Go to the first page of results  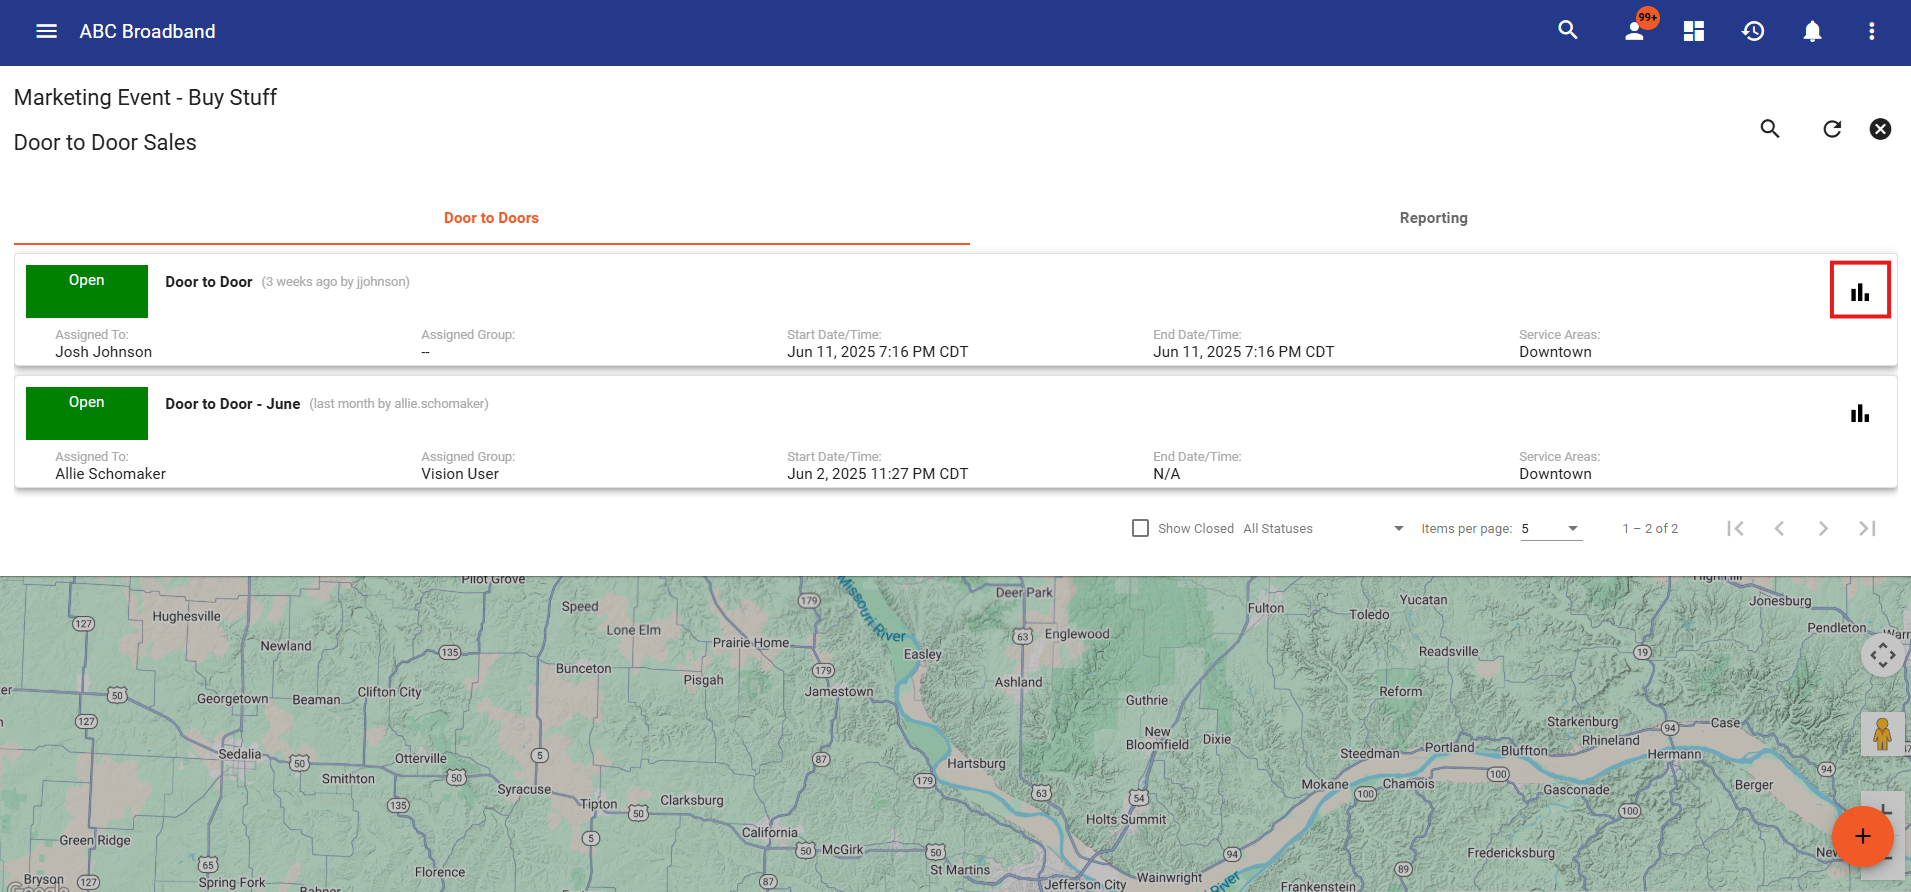1735,528
